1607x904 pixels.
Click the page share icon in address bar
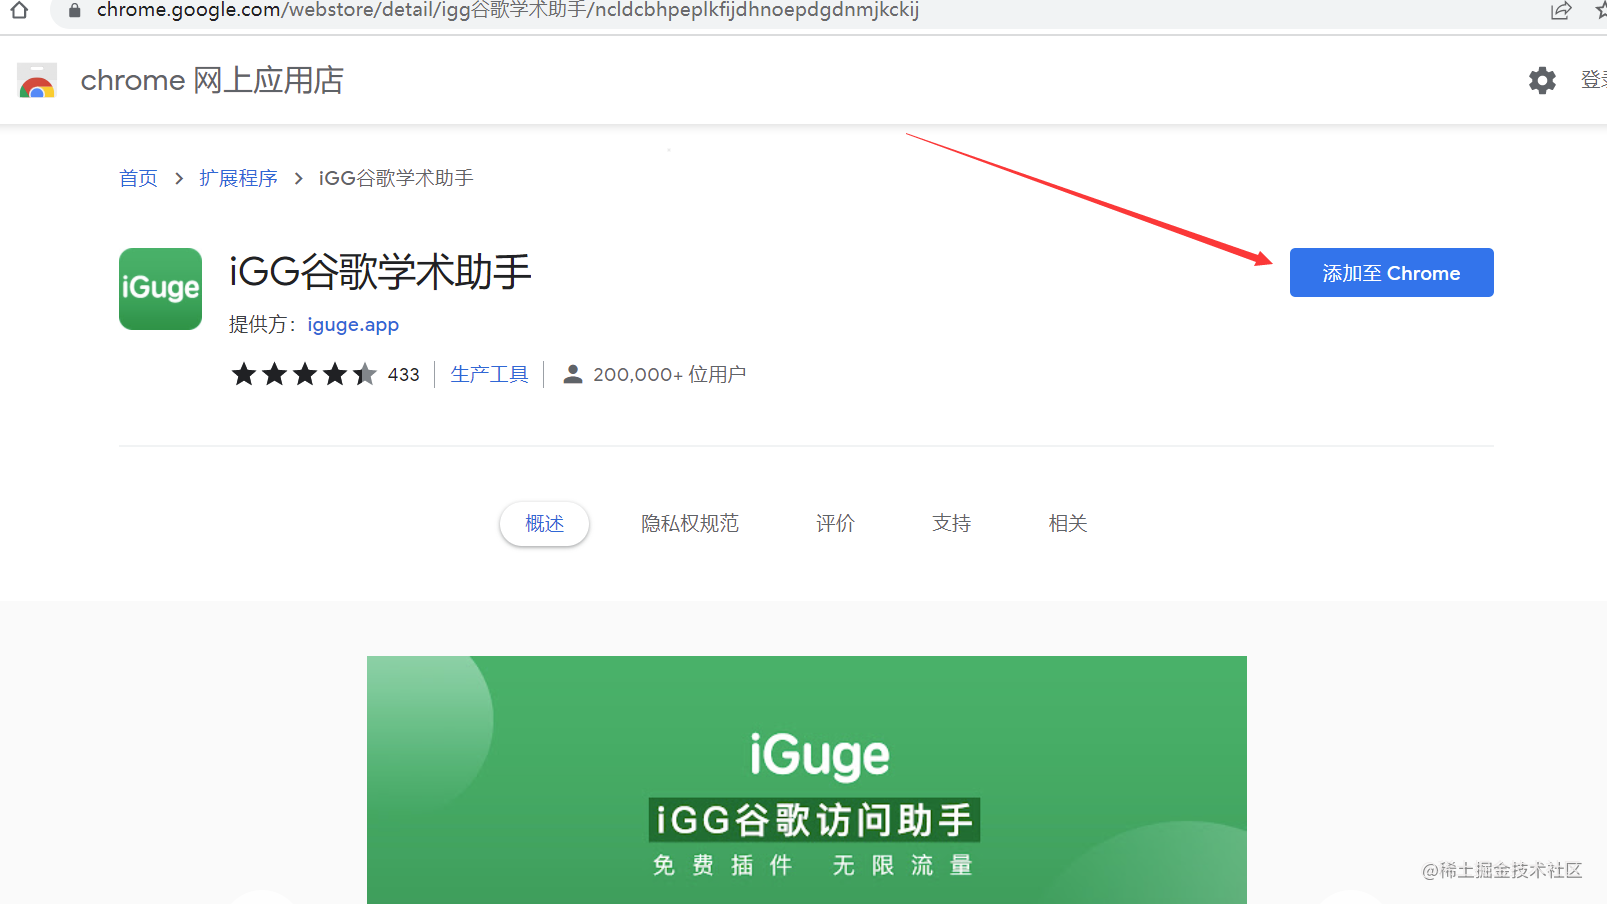pos(1561,11)
